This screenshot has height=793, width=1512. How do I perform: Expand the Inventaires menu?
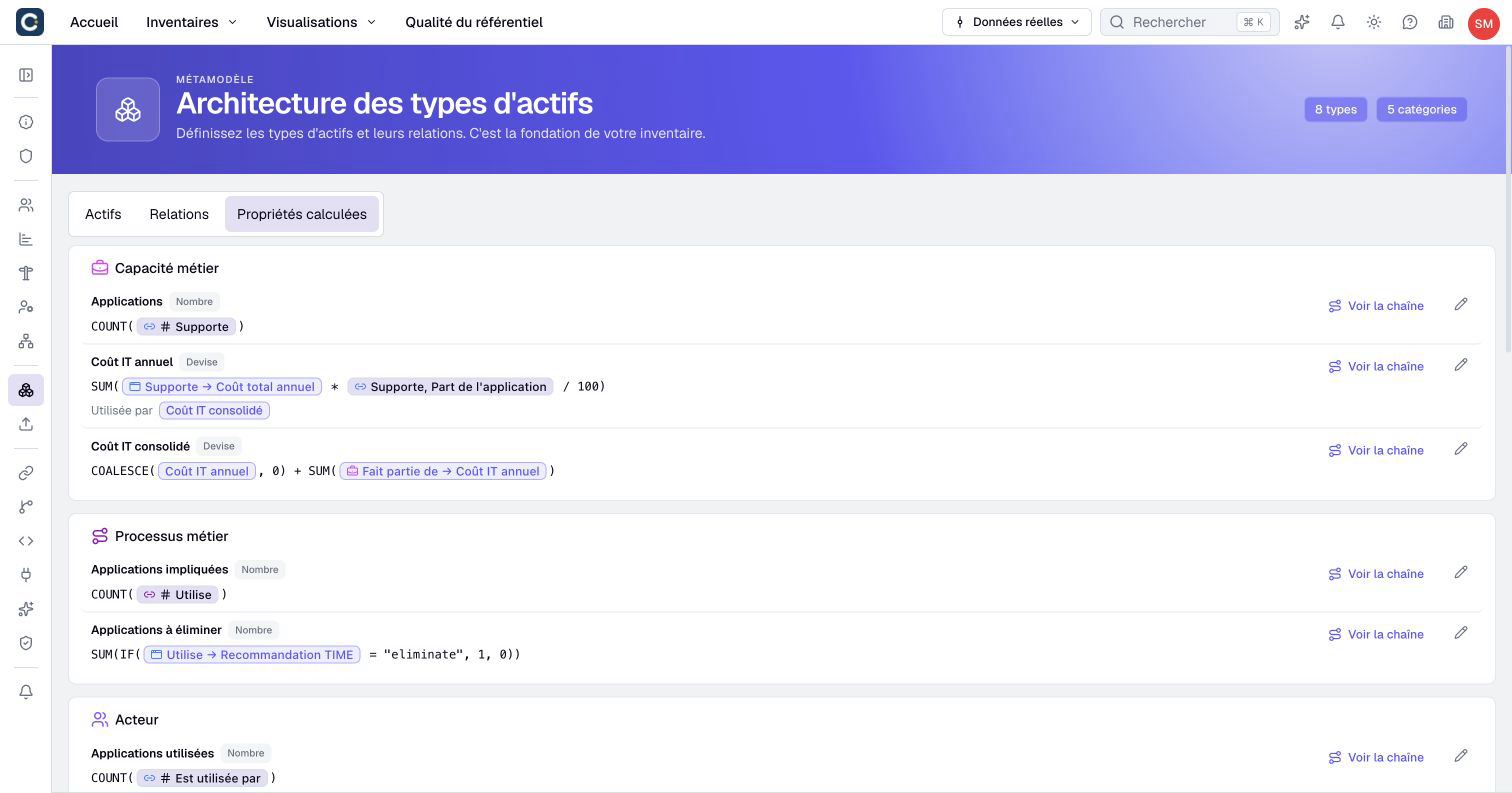click(191, 22)
